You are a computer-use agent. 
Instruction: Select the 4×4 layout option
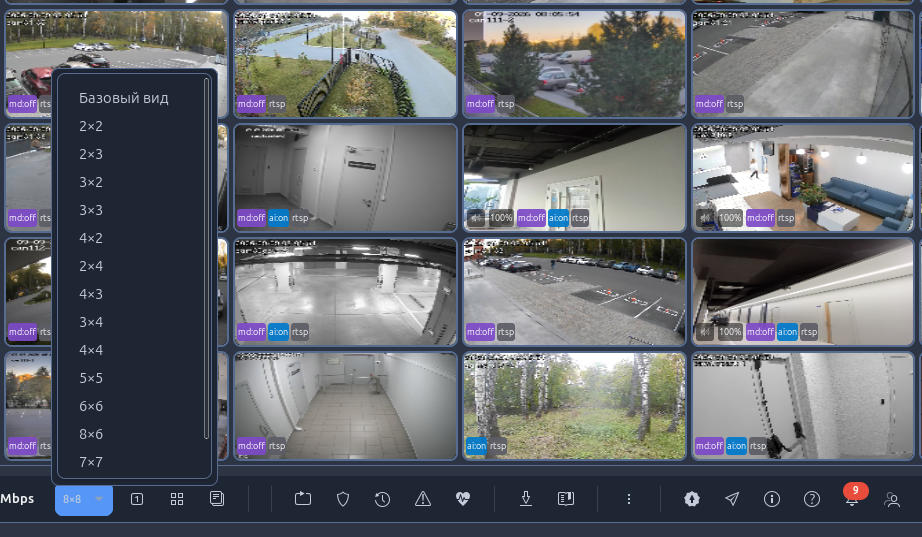(91, 350)
